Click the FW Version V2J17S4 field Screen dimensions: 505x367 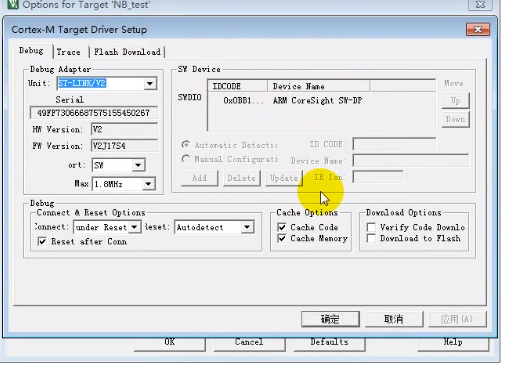pyautogui.click(x=124, y=146)
